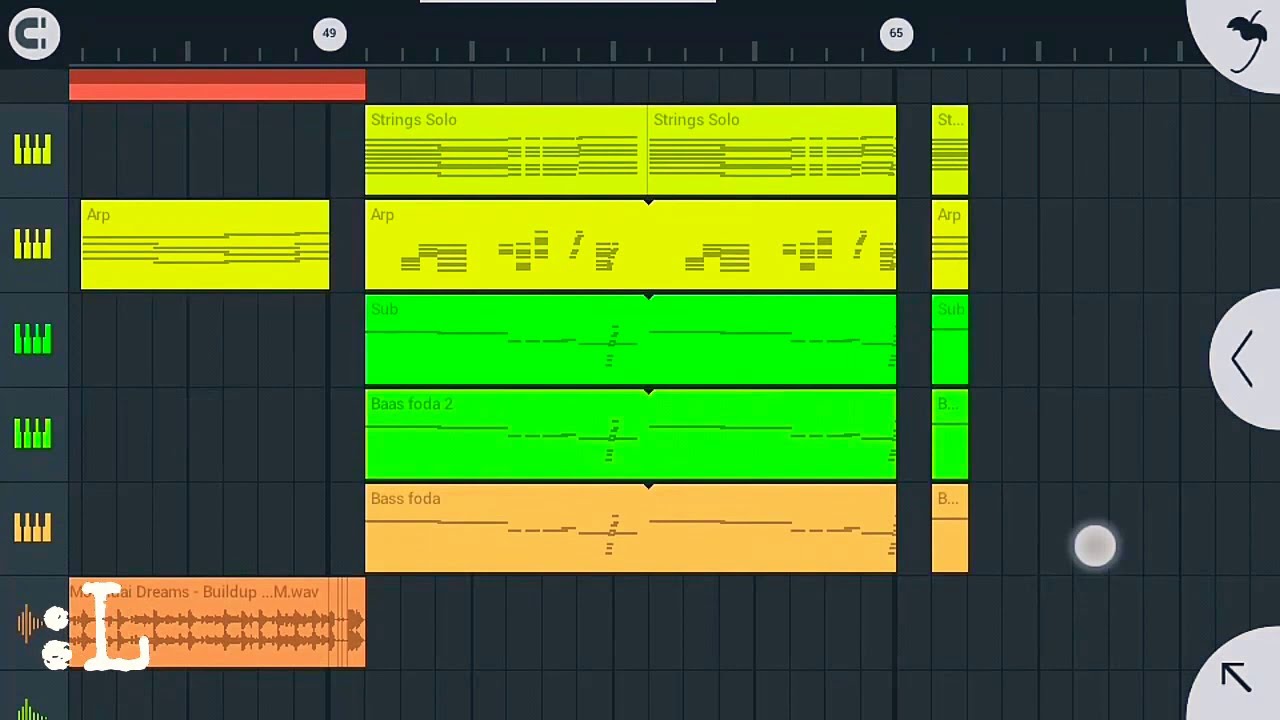This screenshot has height=720, width=1280.
Task: Tap the magnet snap icon
Action: (x=34, y=34)
